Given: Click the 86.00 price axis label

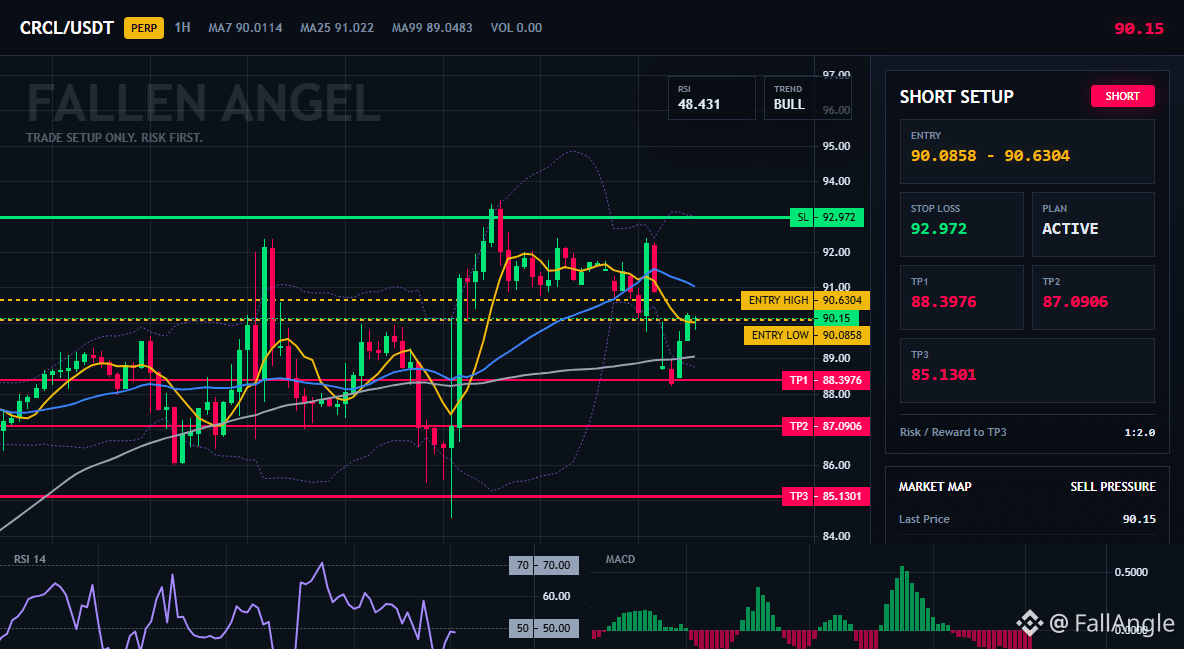Looking at the screenshot, I should (x=836, y=465).
